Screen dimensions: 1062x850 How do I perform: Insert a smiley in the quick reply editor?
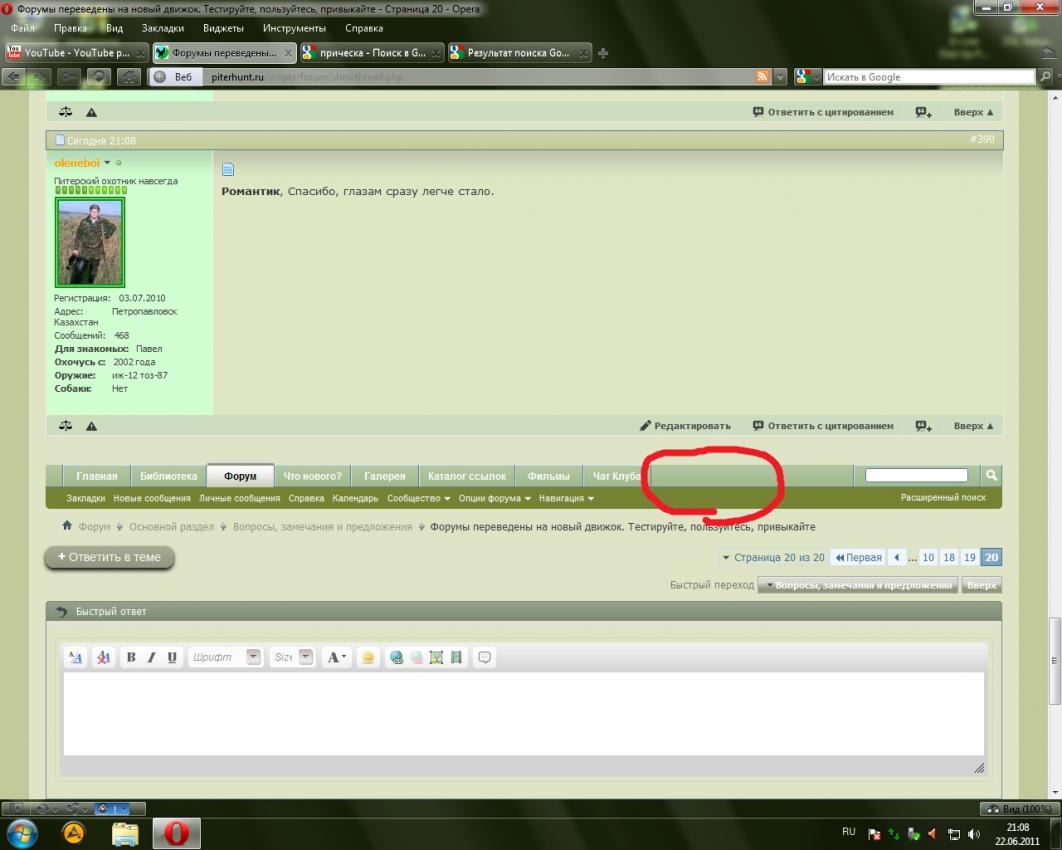click(369, 658)
